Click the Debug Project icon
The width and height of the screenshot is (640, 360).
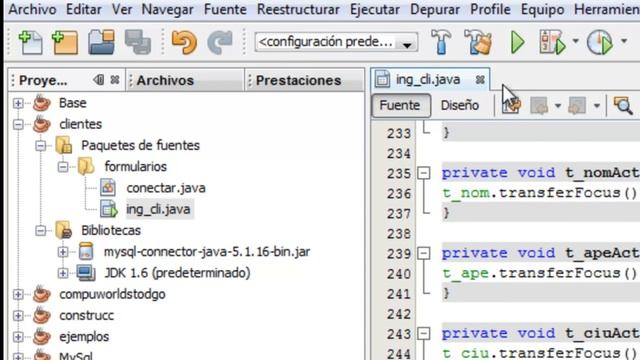(553, 42)
